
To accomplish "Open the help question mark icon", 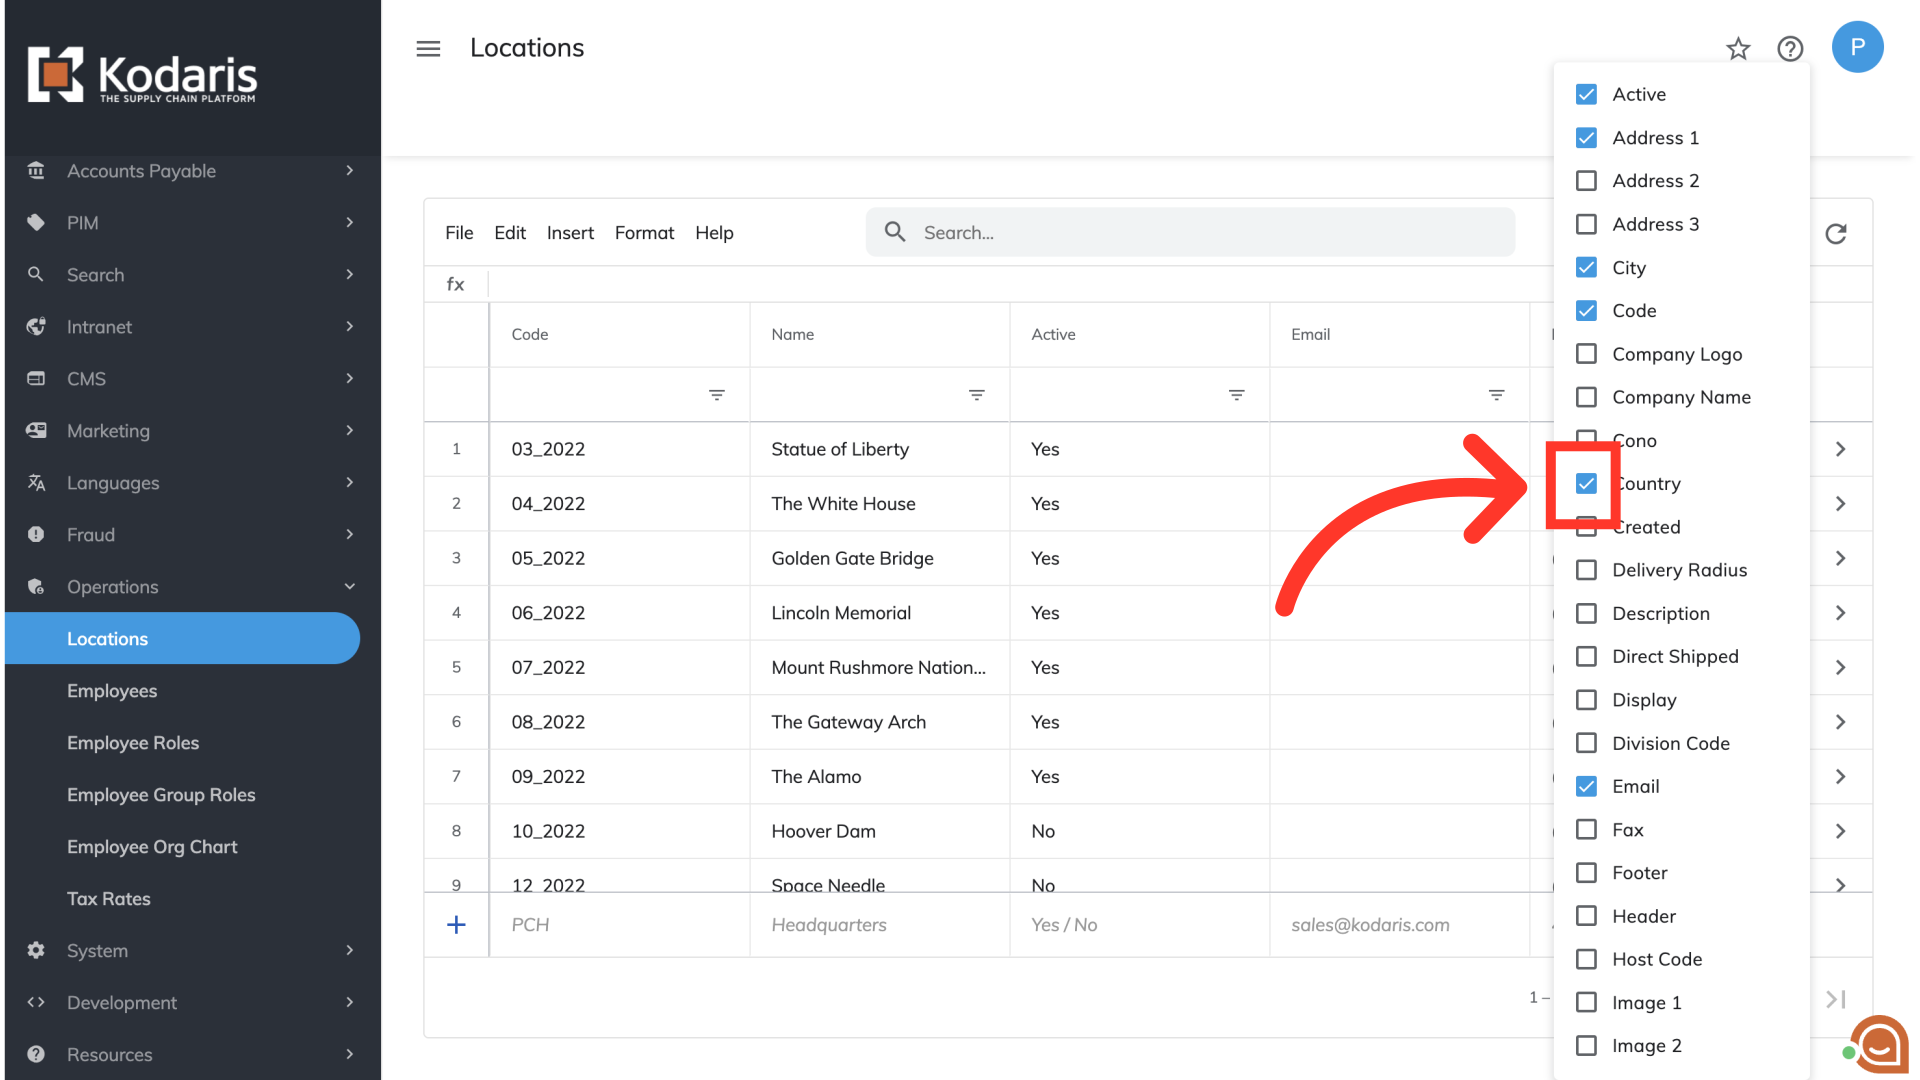I will pyautogui.click(x=1790, y=48).
